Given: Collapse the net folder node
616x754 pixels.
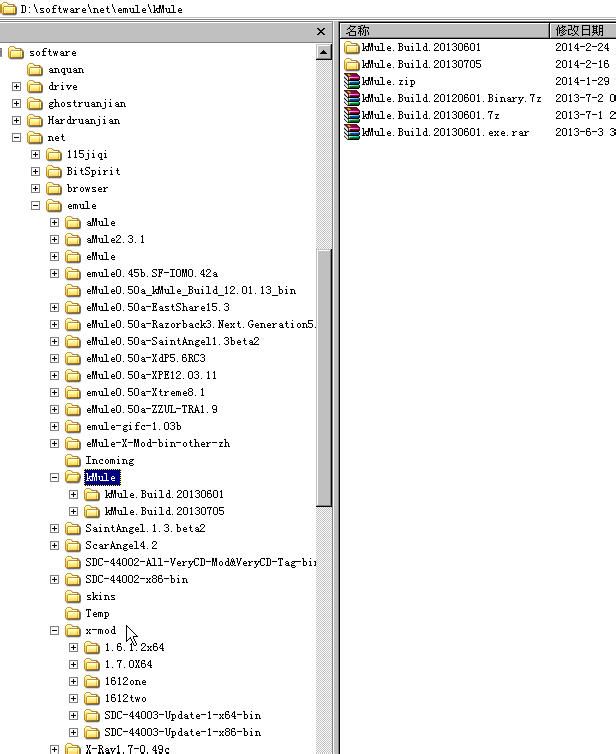Looking at the screenshot, I should tap(16, 138).
